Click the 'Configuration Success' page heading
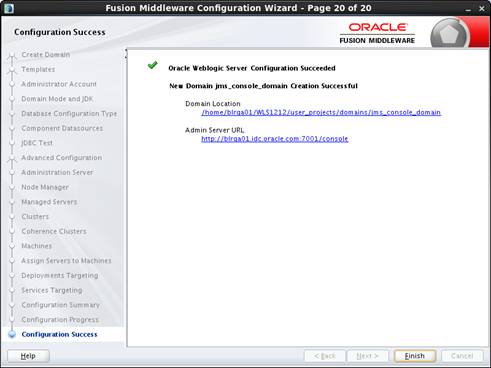Viewport: 491px width, 368px height. (x=60, y=32)
